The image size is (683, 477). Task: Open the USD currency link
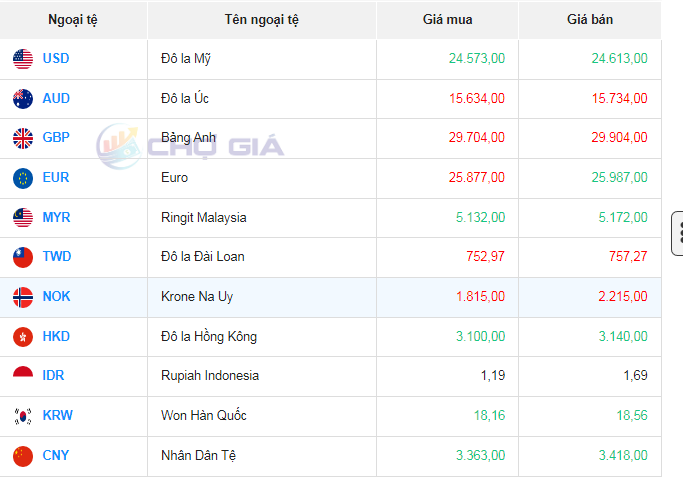[x=56, y=59]
